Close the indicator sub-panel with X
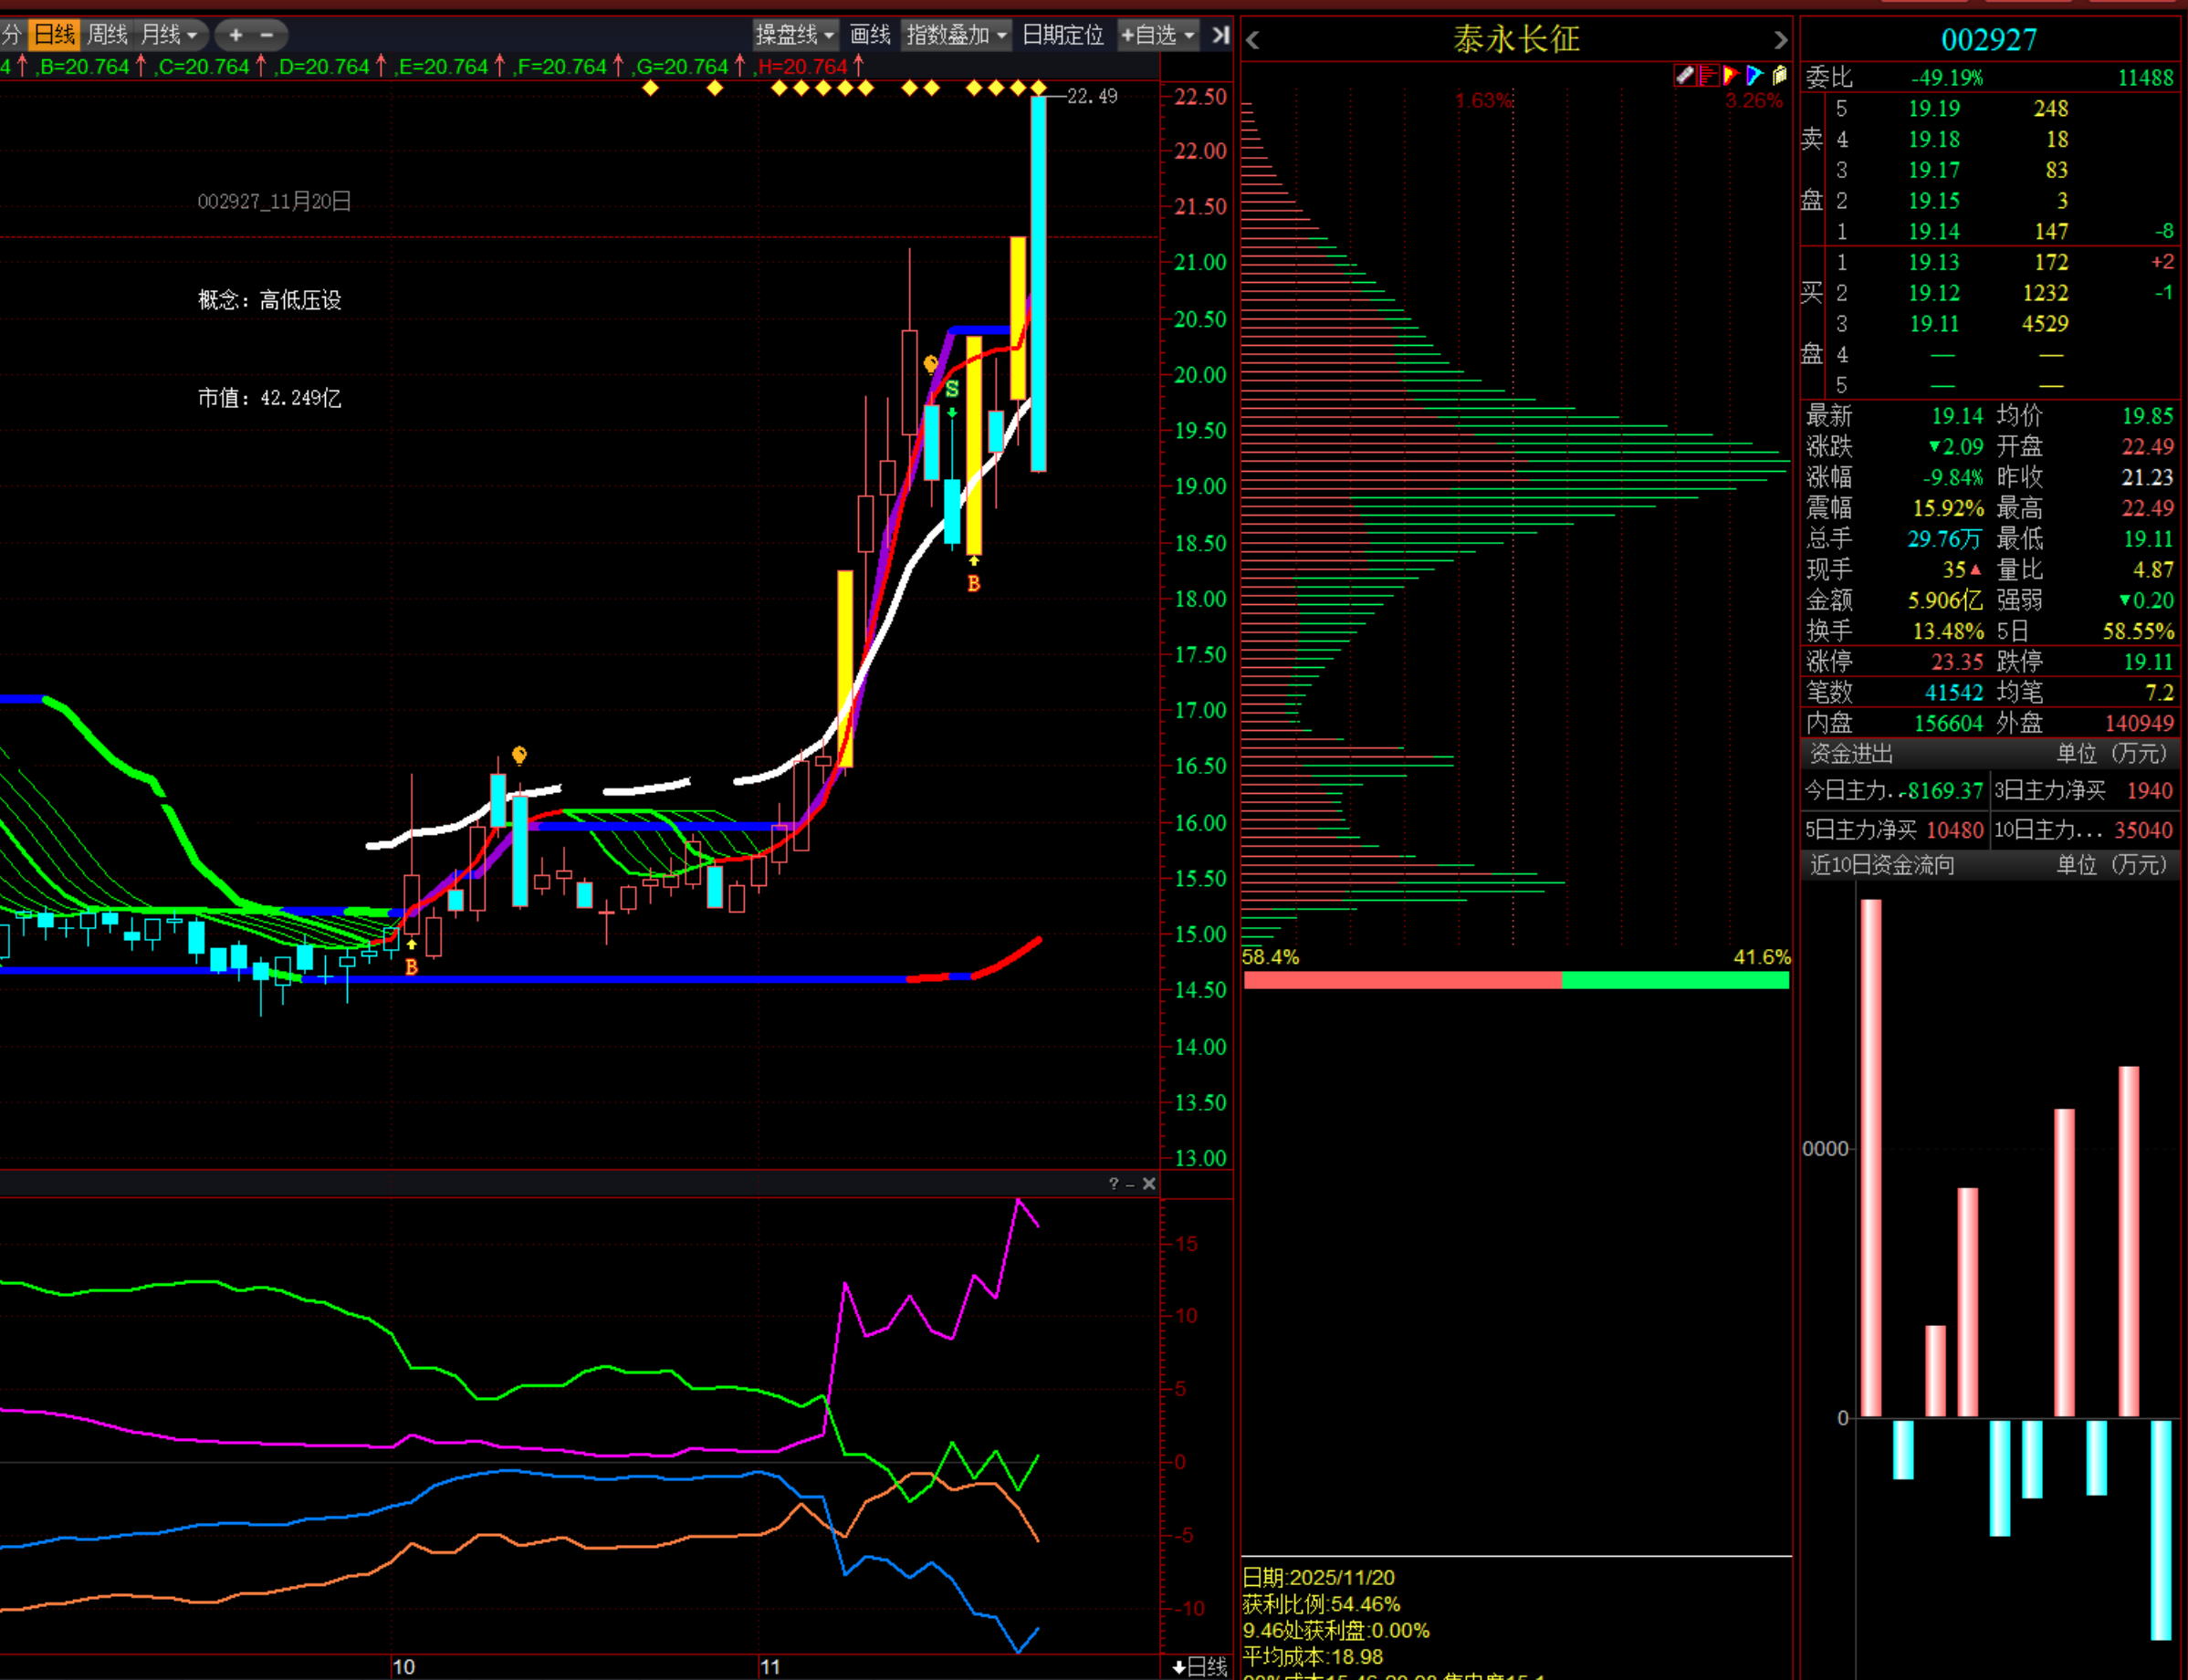The width and height of the screenshot is (2188, 1680). [1149, 1183]
